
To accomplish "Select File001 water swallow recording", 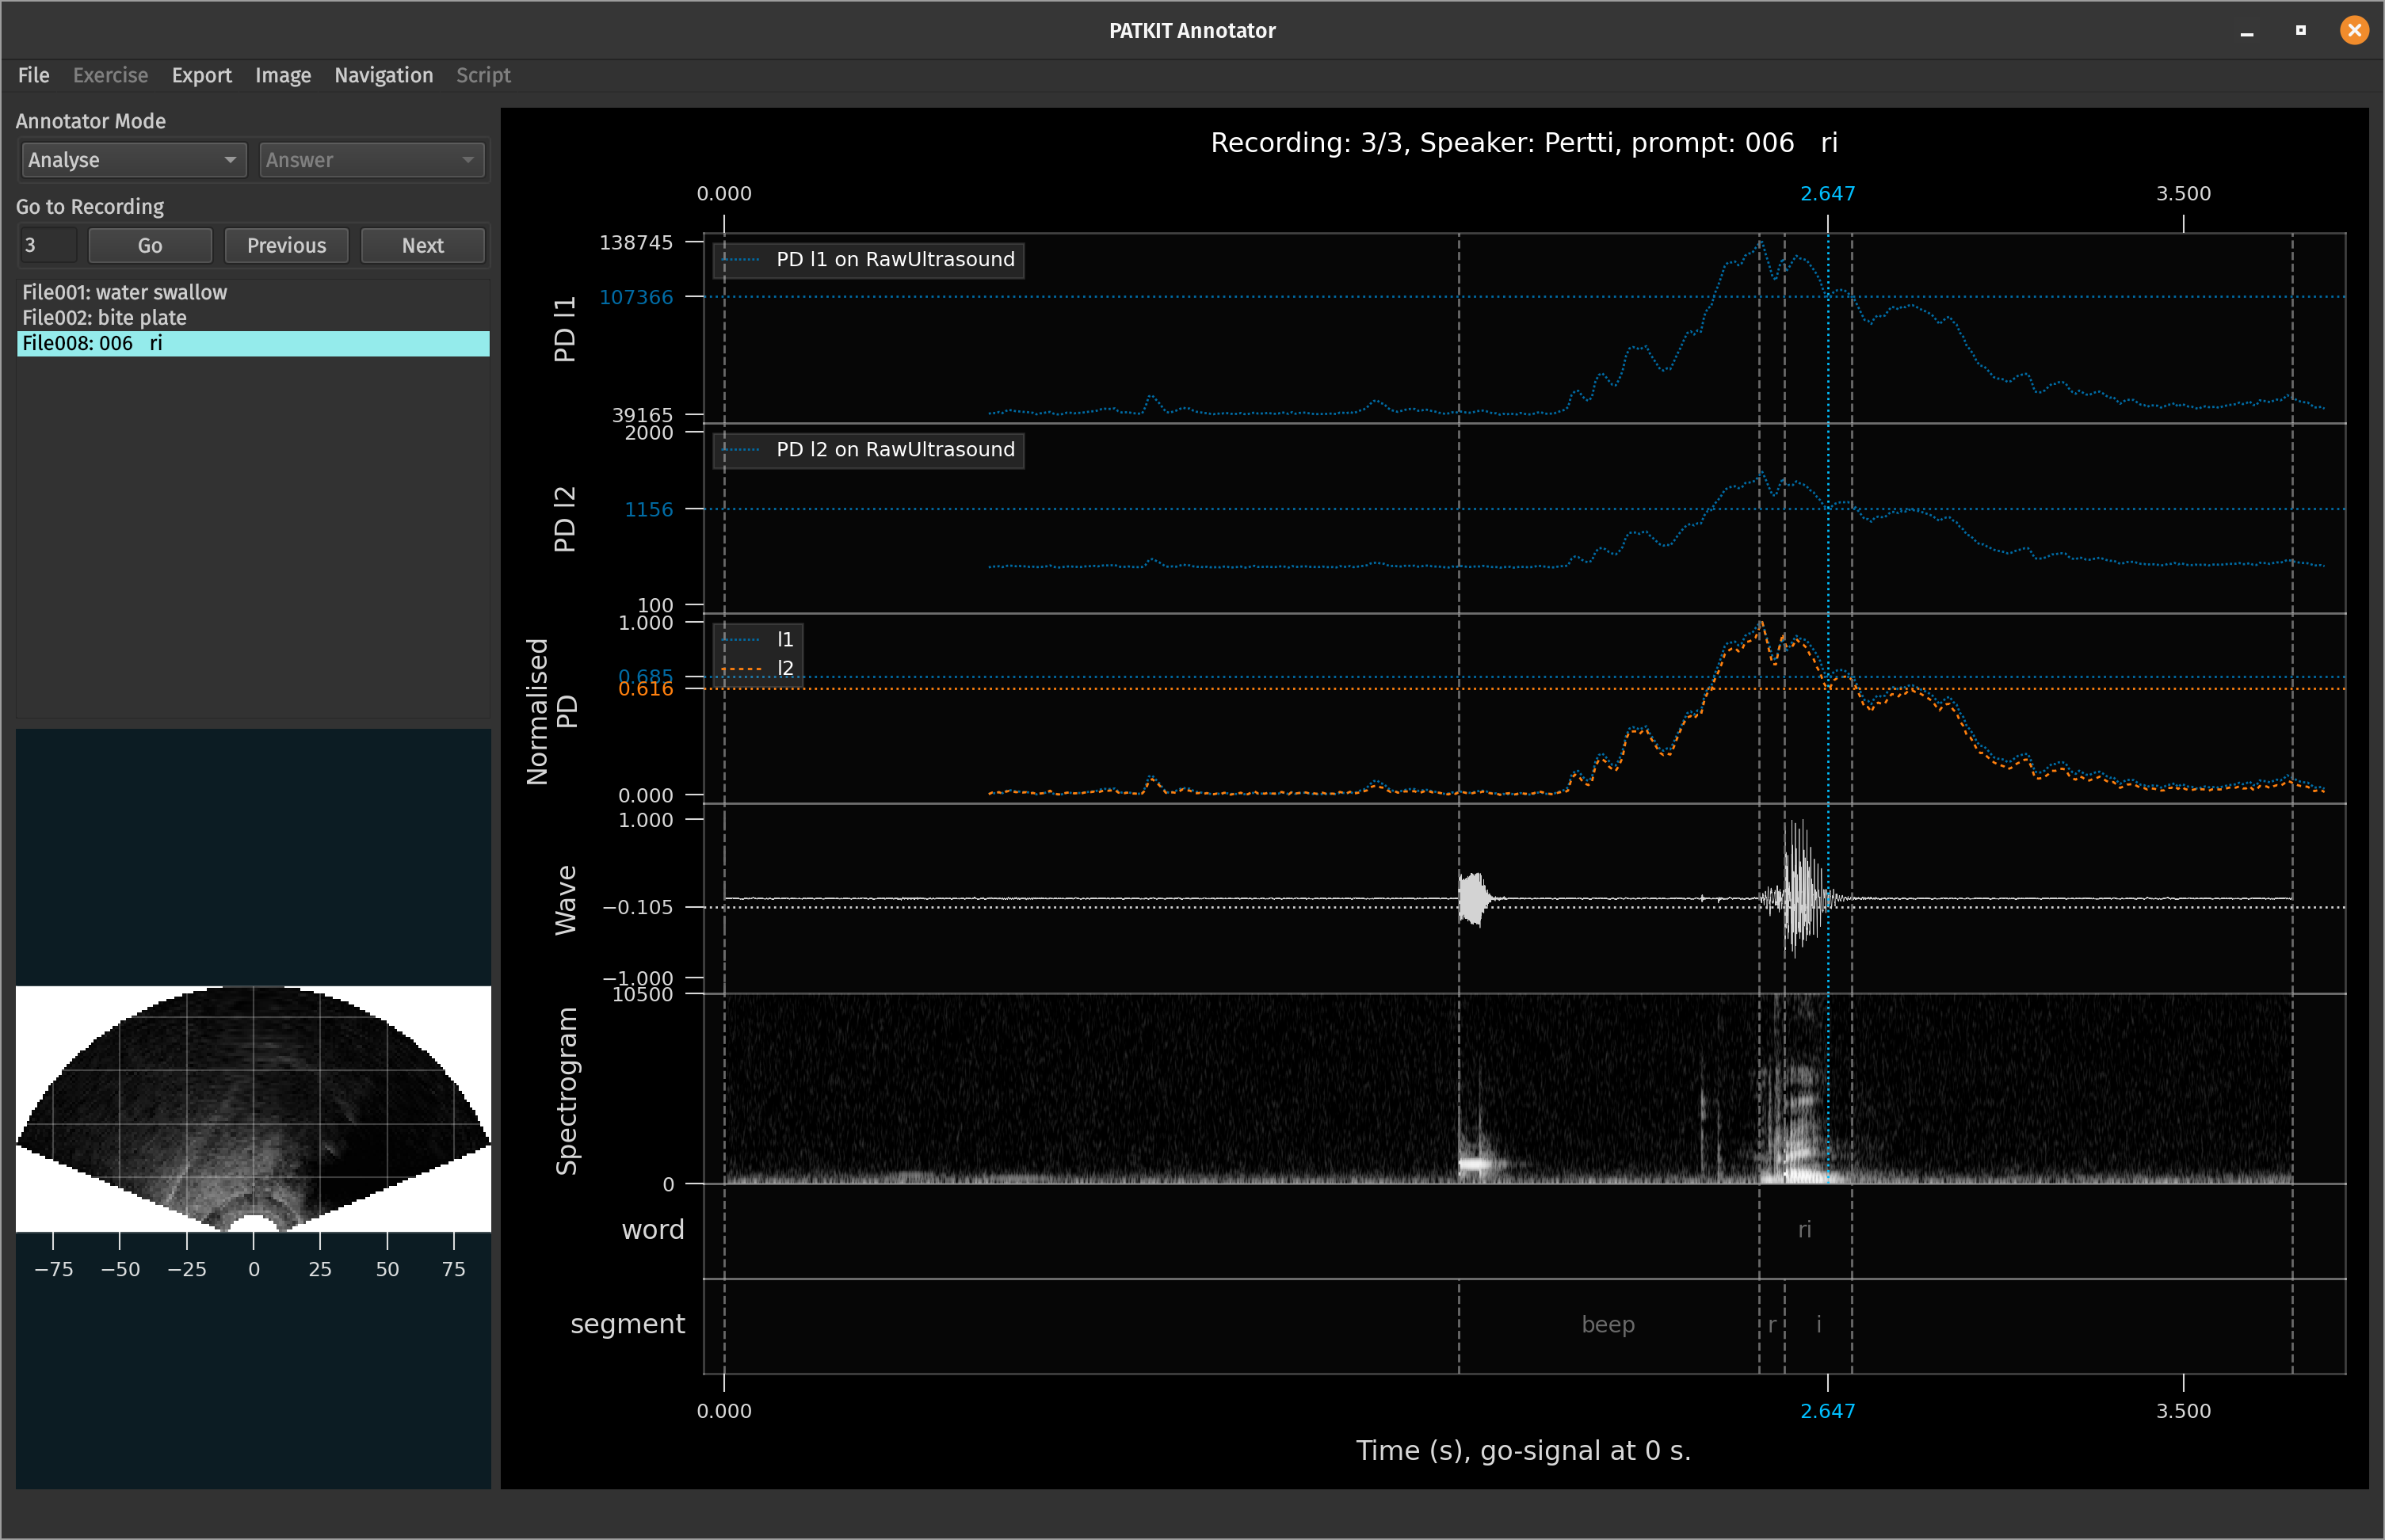I will [125, 292].
